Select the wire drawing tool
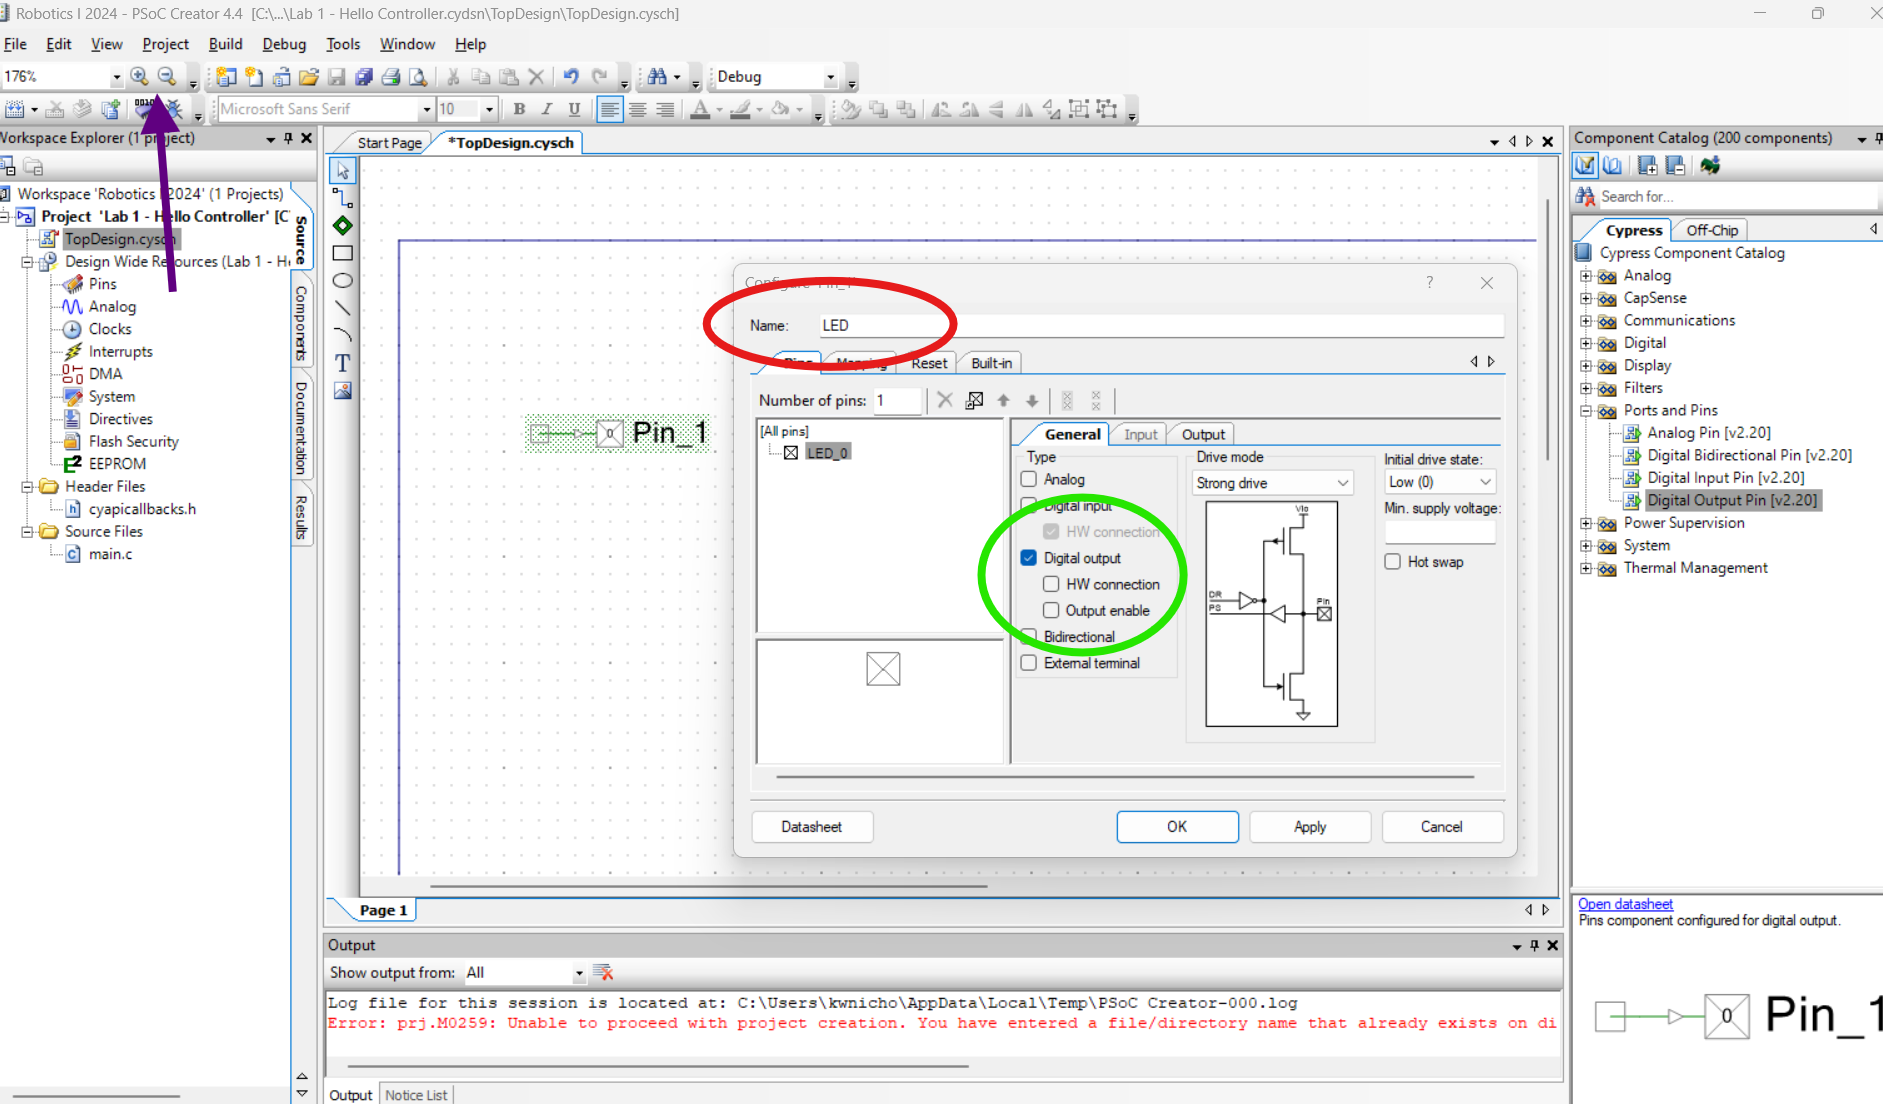 click(343, 198)
